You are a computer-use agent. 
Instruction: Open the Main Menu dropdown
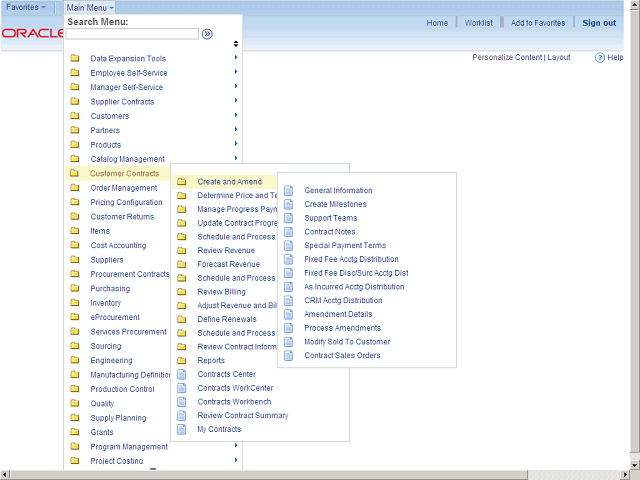point(90,8)
